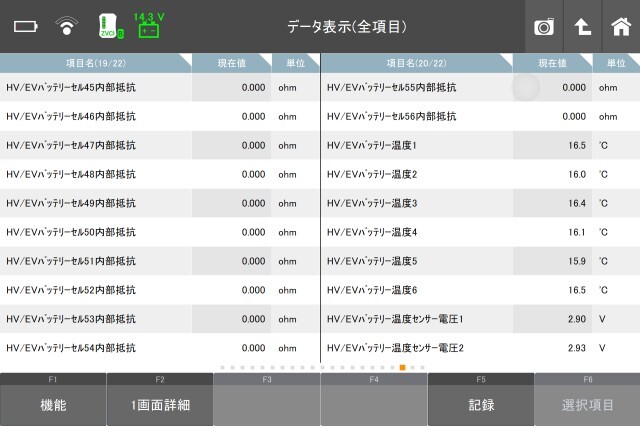Select HV/EVバッテリー温度6 item
Screen dimensions: 640x426
tap(480, 290)
